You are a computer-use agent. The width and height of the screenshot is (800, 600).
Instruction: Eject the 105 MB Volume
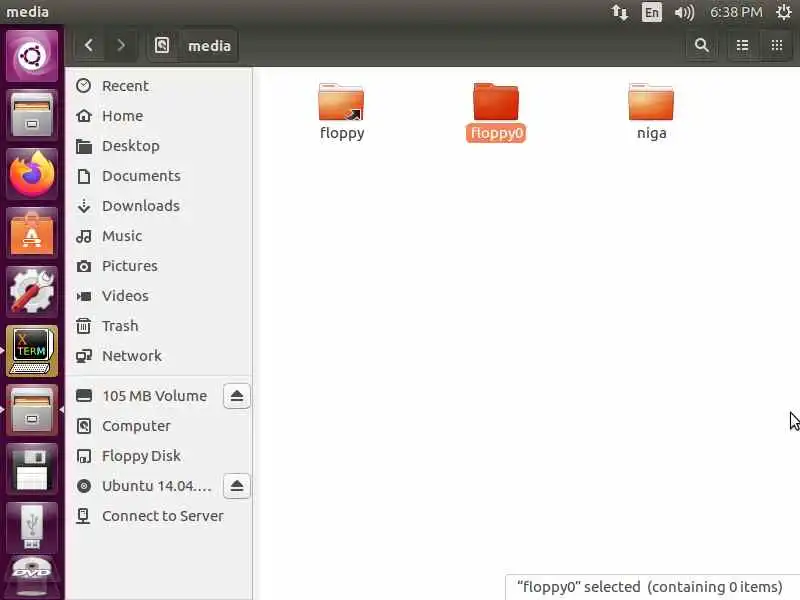pos(237,396)
